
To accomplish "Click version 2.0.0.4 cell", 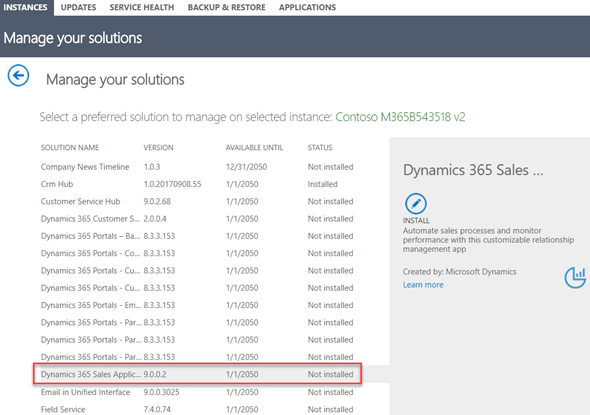I will (155, 219).
